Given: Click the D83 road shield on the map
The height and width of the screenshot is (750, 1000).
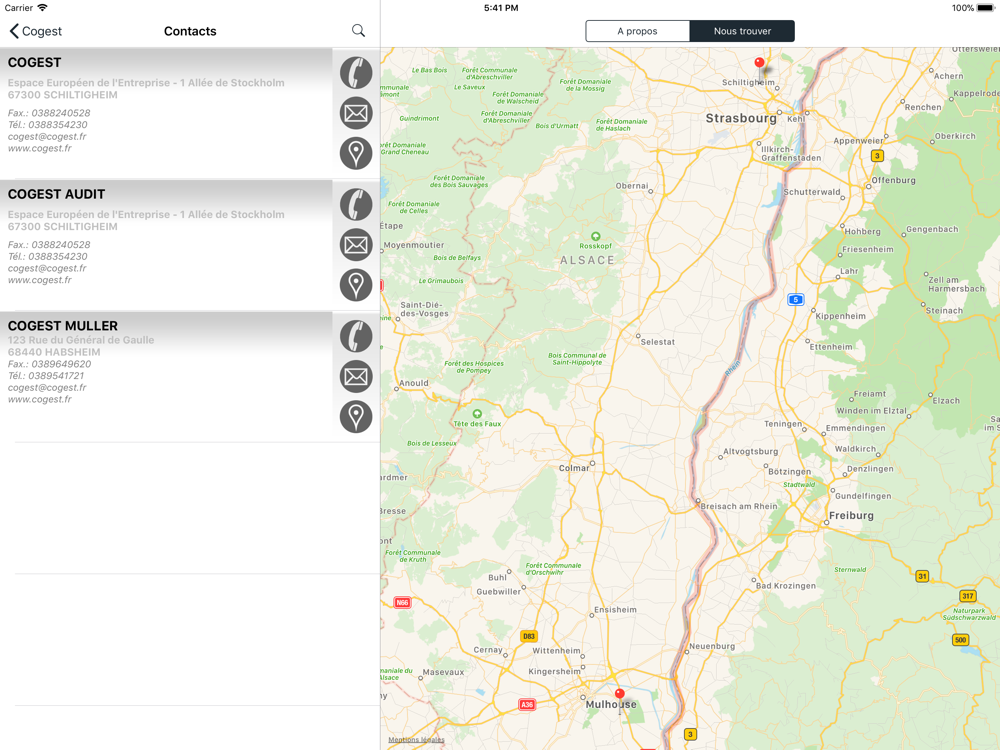Looking at the screenshot, I should (529, 636).
